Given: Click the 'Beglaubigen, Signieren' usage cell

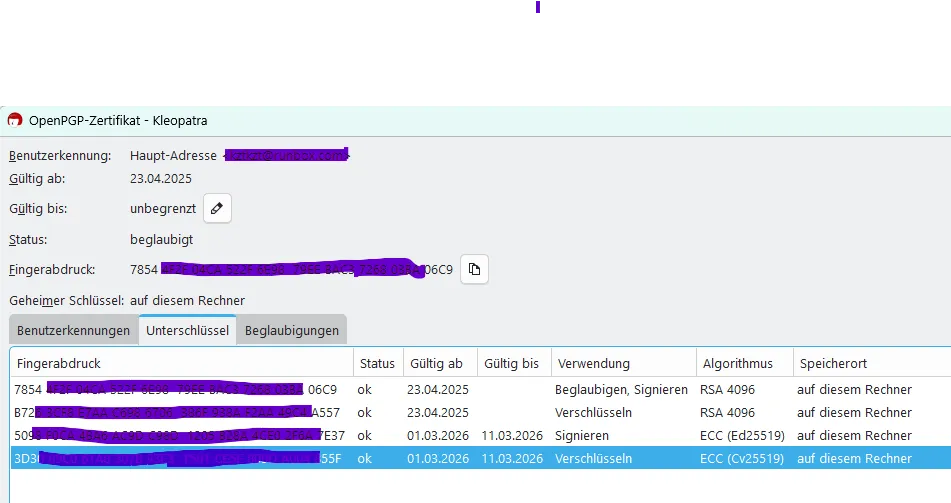Looking at the screenshot, I should coord(621,390).
